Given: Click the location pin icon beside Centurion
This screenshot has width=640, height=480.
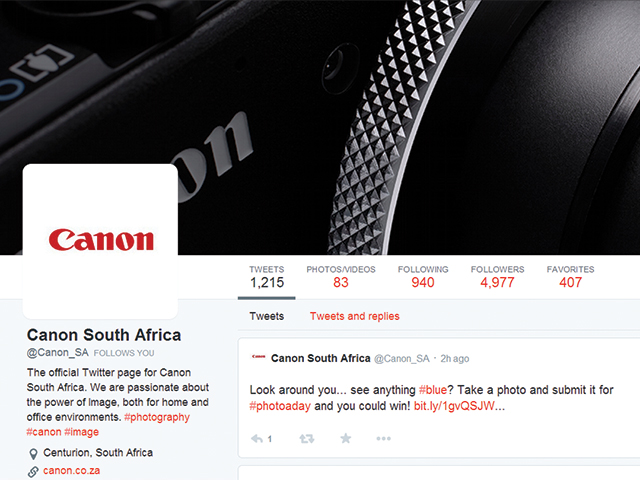Looking at the screenshot, I should pyautogui.click(x=33, y=453).
